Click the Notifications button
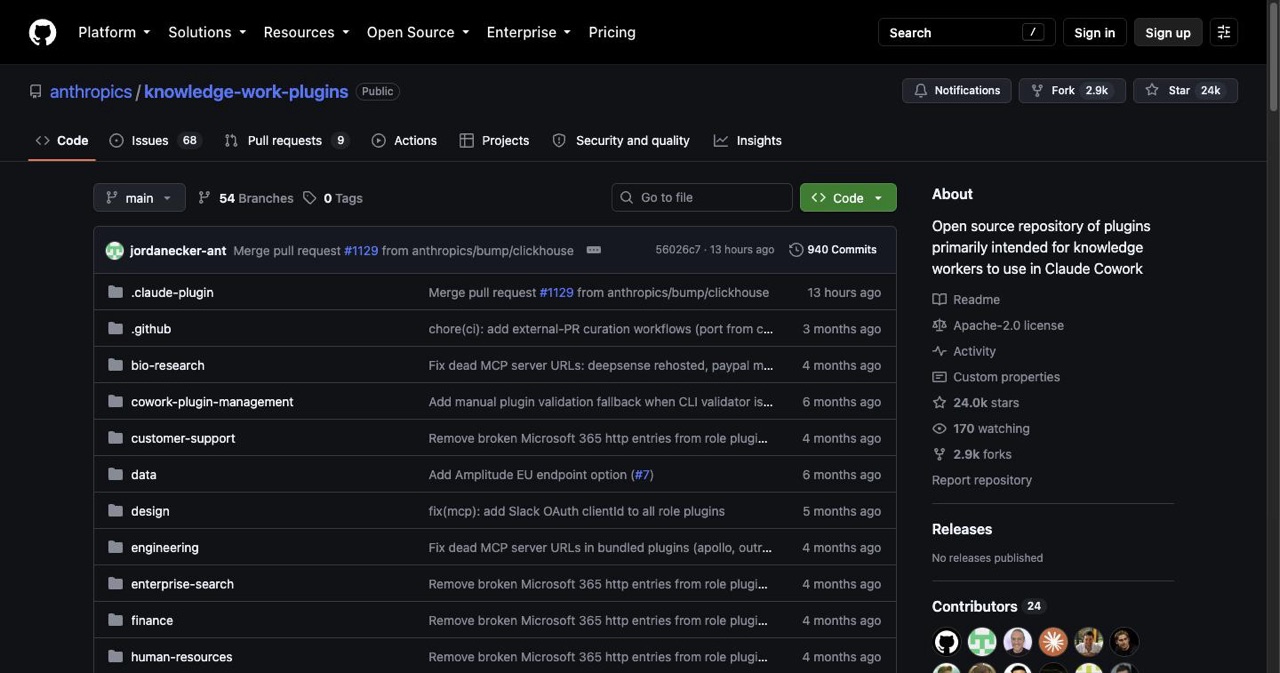1280x673 pixels. 957,90
